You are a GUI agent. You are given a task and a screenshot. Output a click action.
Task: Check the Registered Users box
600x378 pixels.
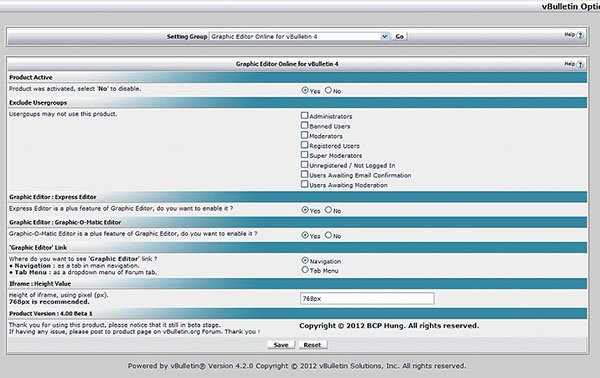click(304, 145)
